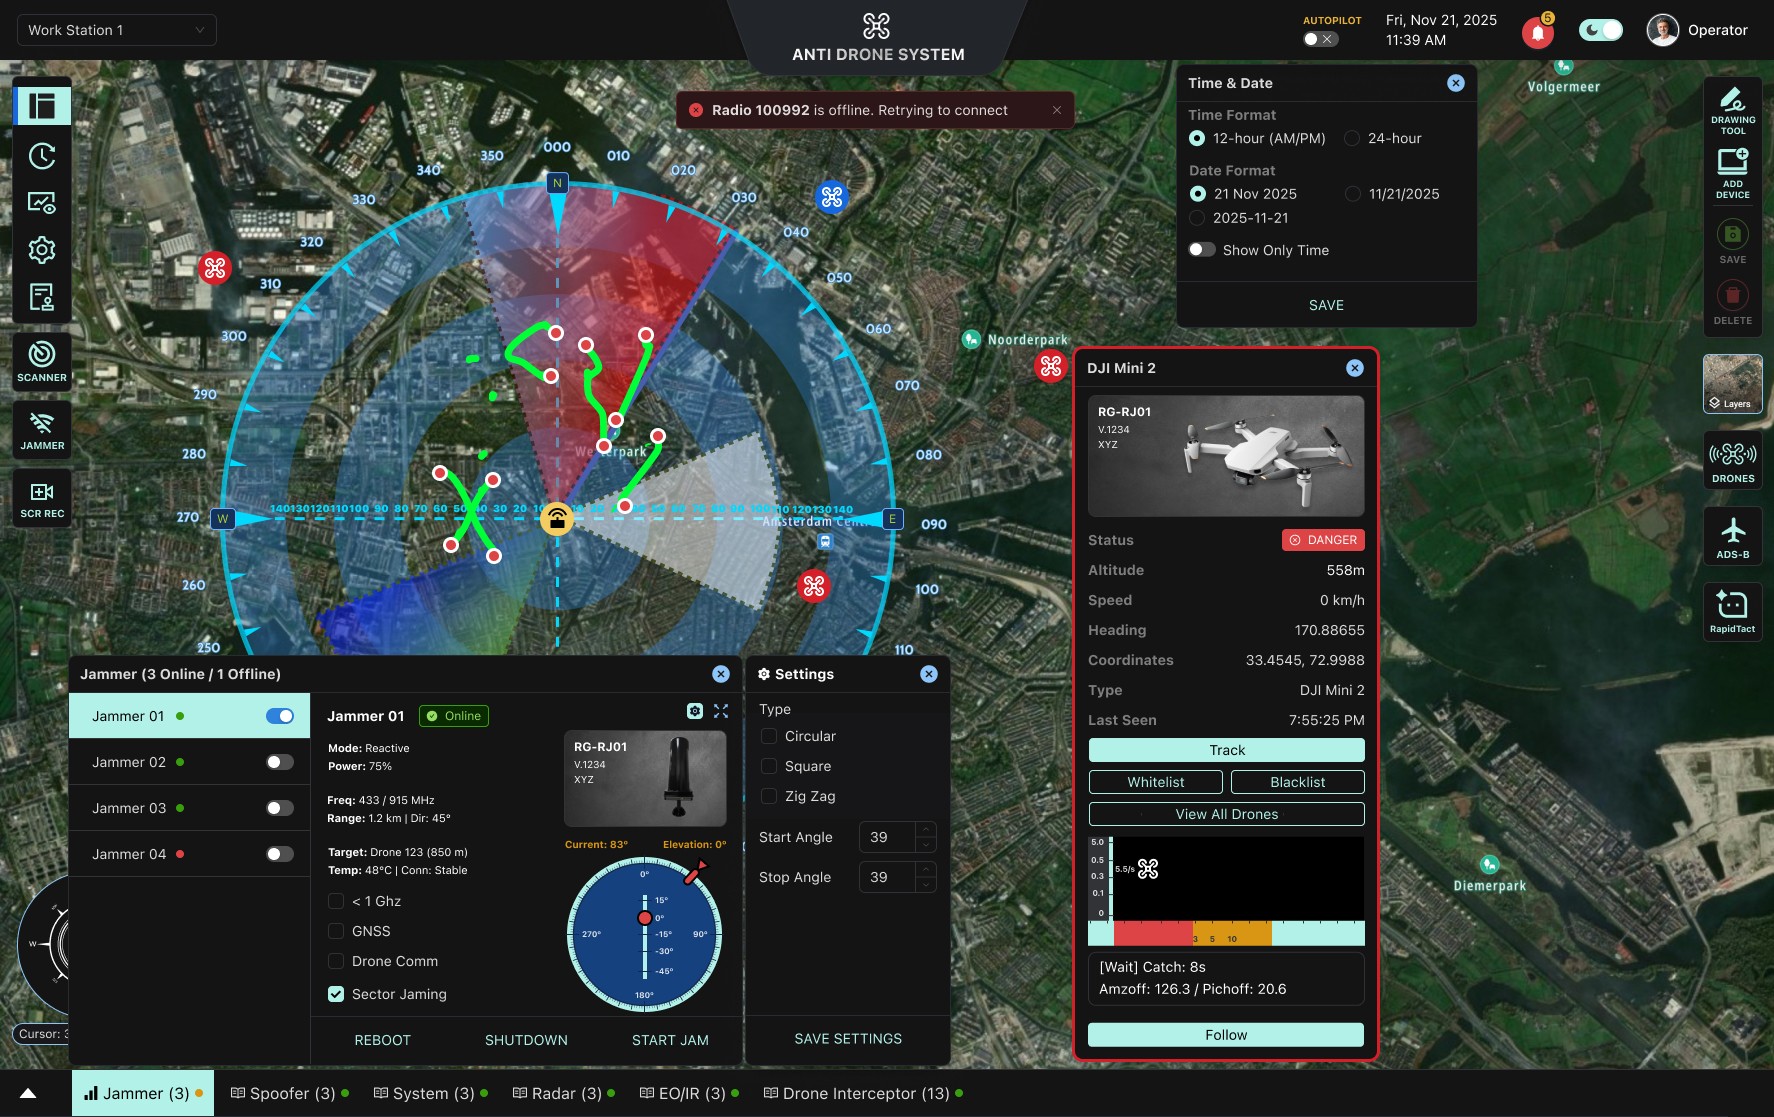This screenshot has width=1774, height=1117.
Task: Open the layout panel icon in left sidebar
Action: click(42, 105)
